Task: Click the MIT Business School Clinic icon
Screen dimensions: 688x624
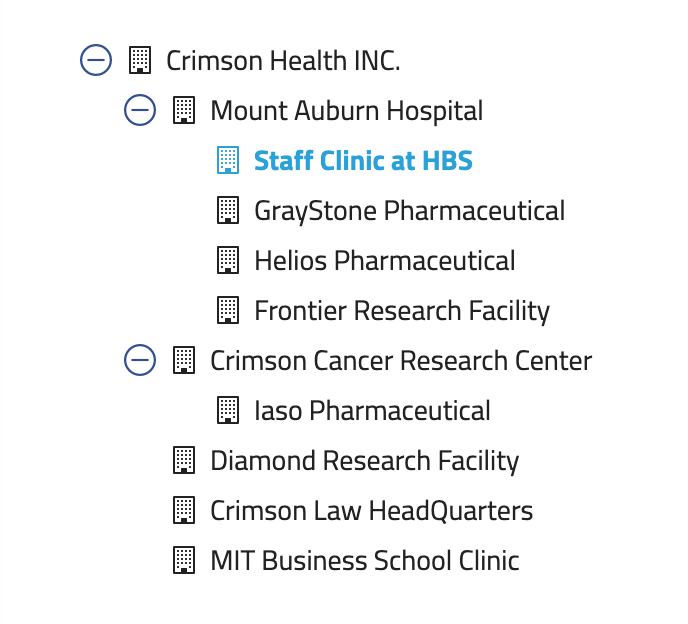Action: point(184,560)
